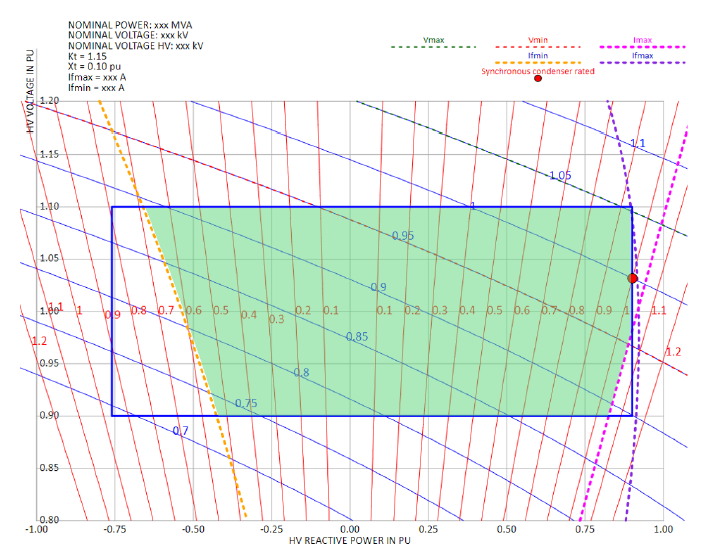This screenshot has height=544, width=707.
Task: Click the red synchronous condenser rated point on the plot
Action: click(x=632, y=278)
